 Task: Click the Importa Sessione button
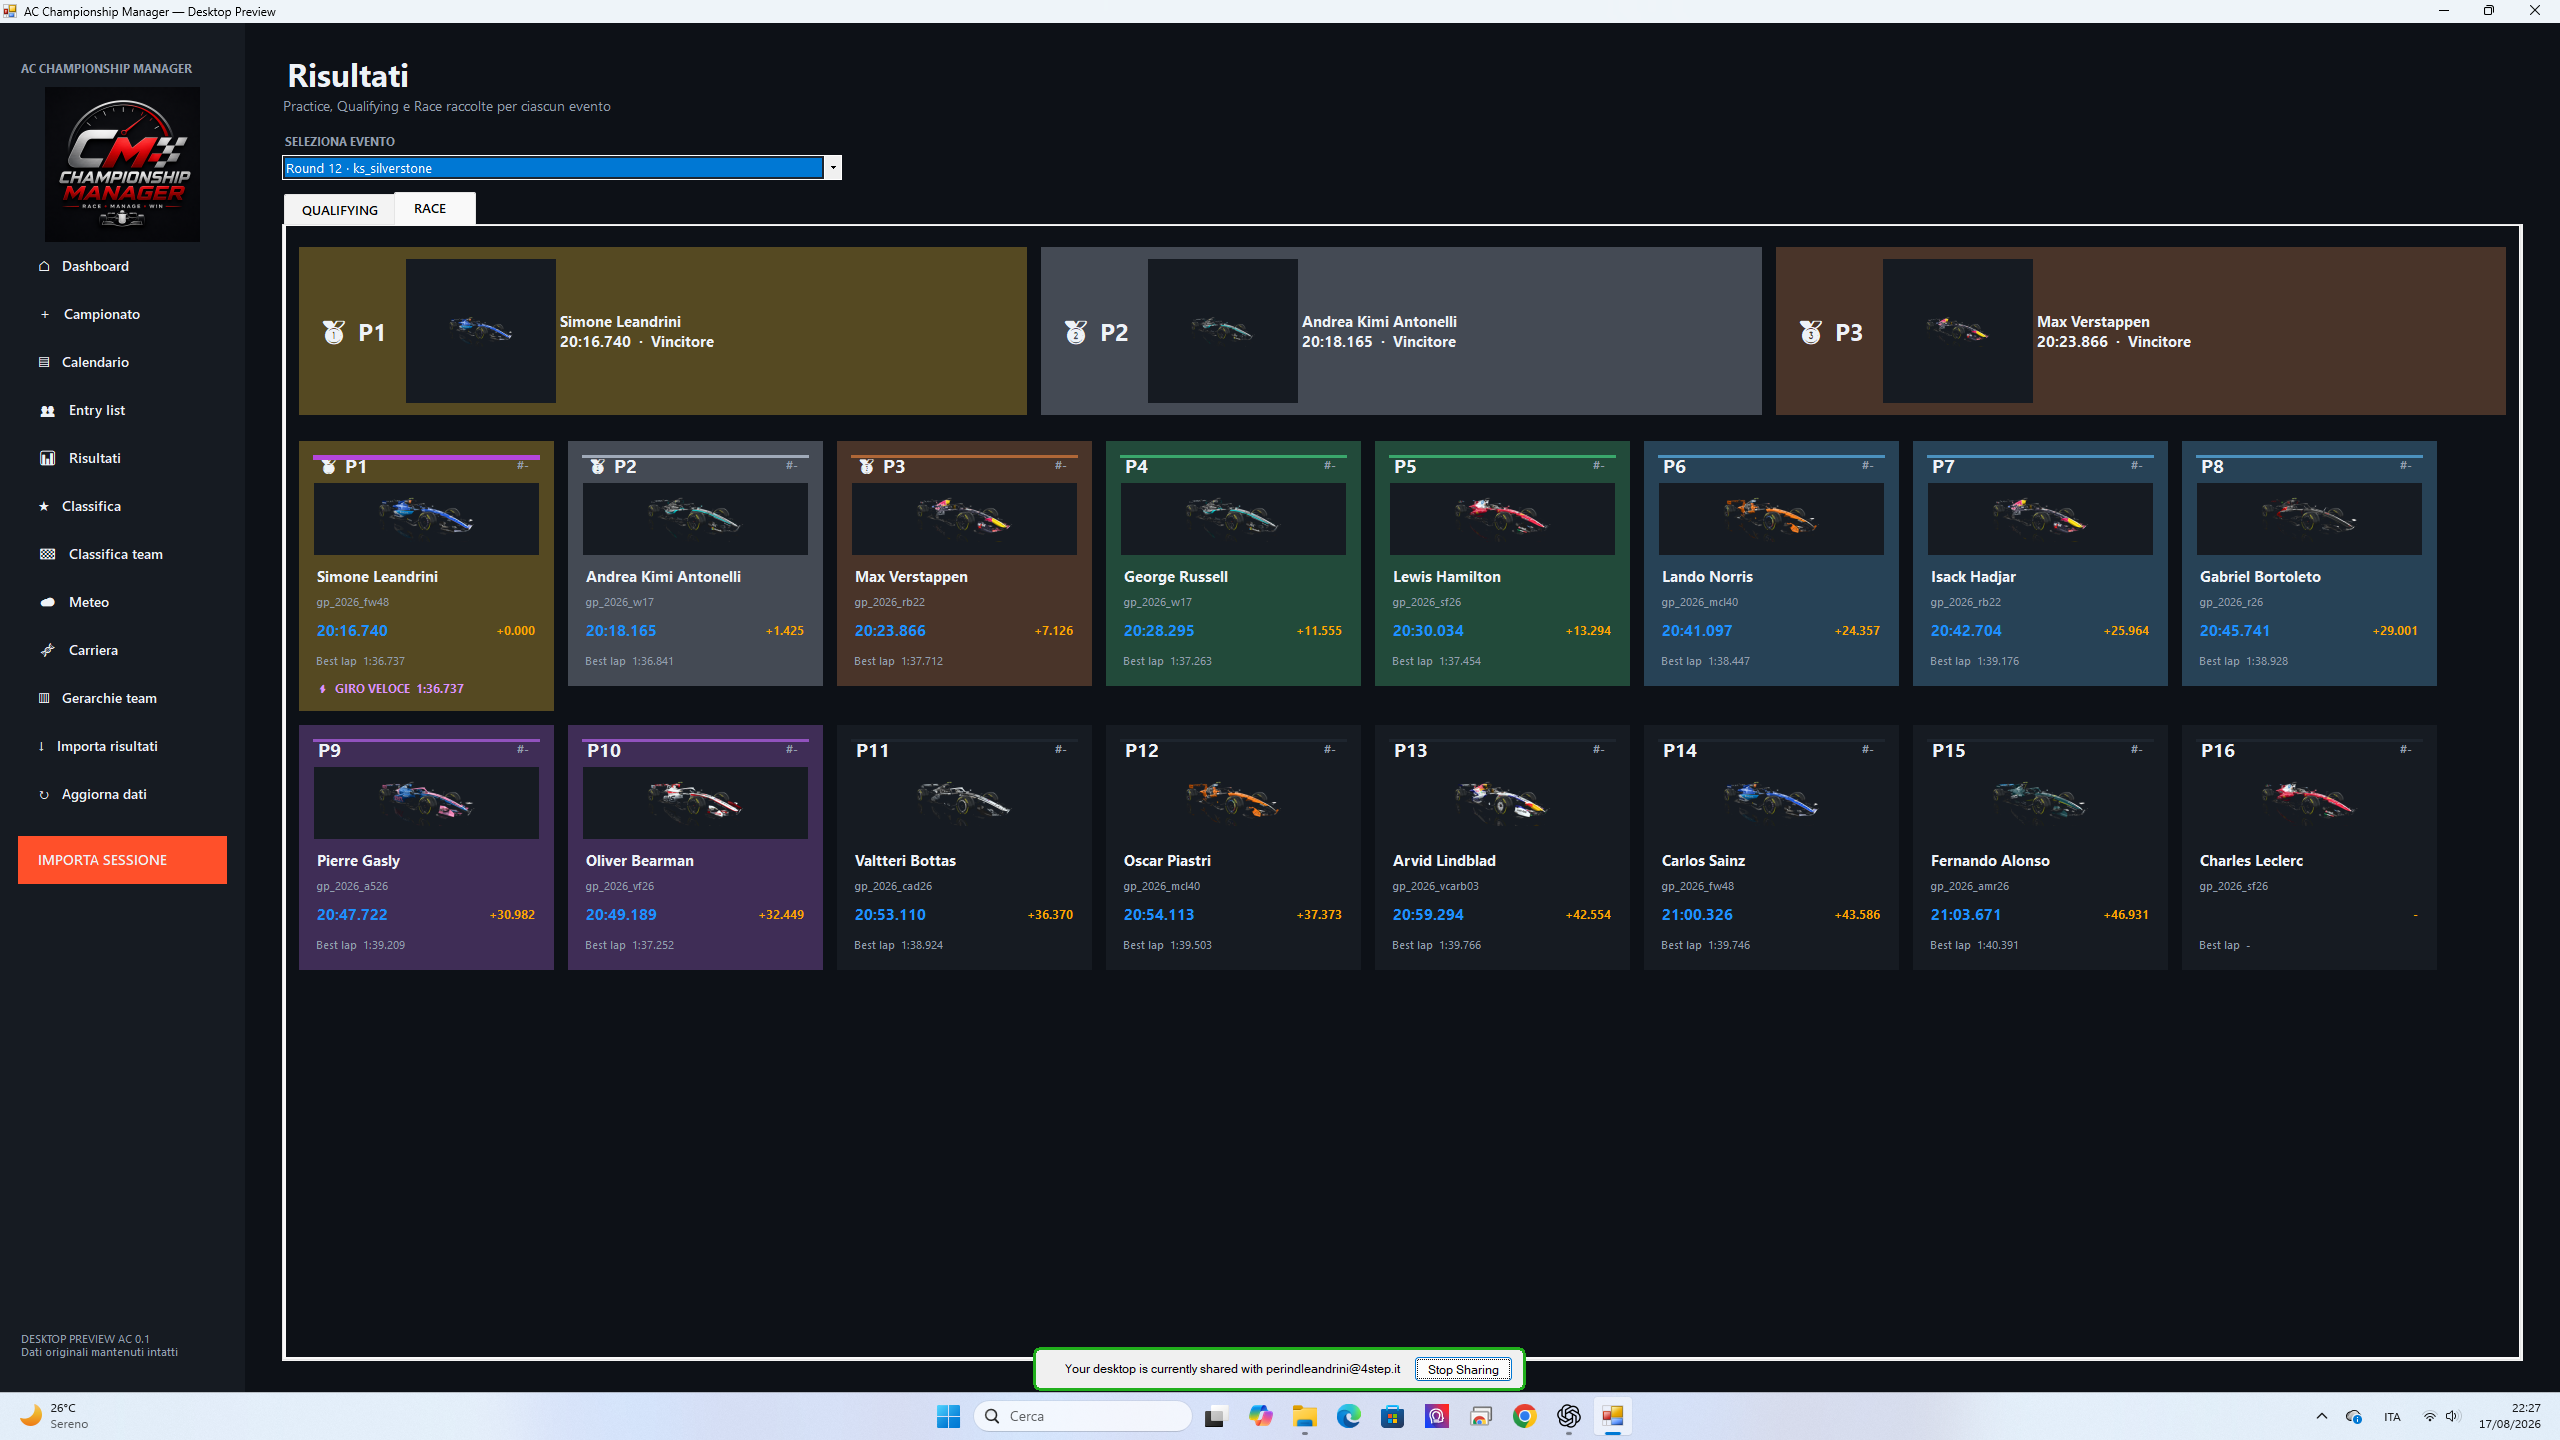click(122, 860)
